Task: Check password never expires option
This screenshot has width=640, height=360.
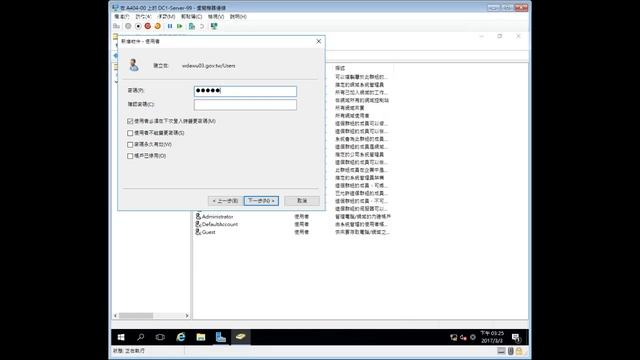Action: tap(130, 144)
